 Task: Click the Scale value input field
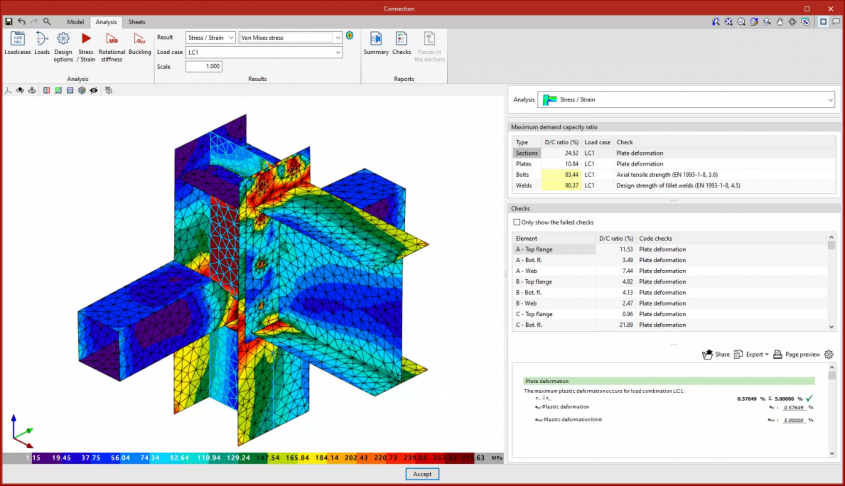coord(204,66)
